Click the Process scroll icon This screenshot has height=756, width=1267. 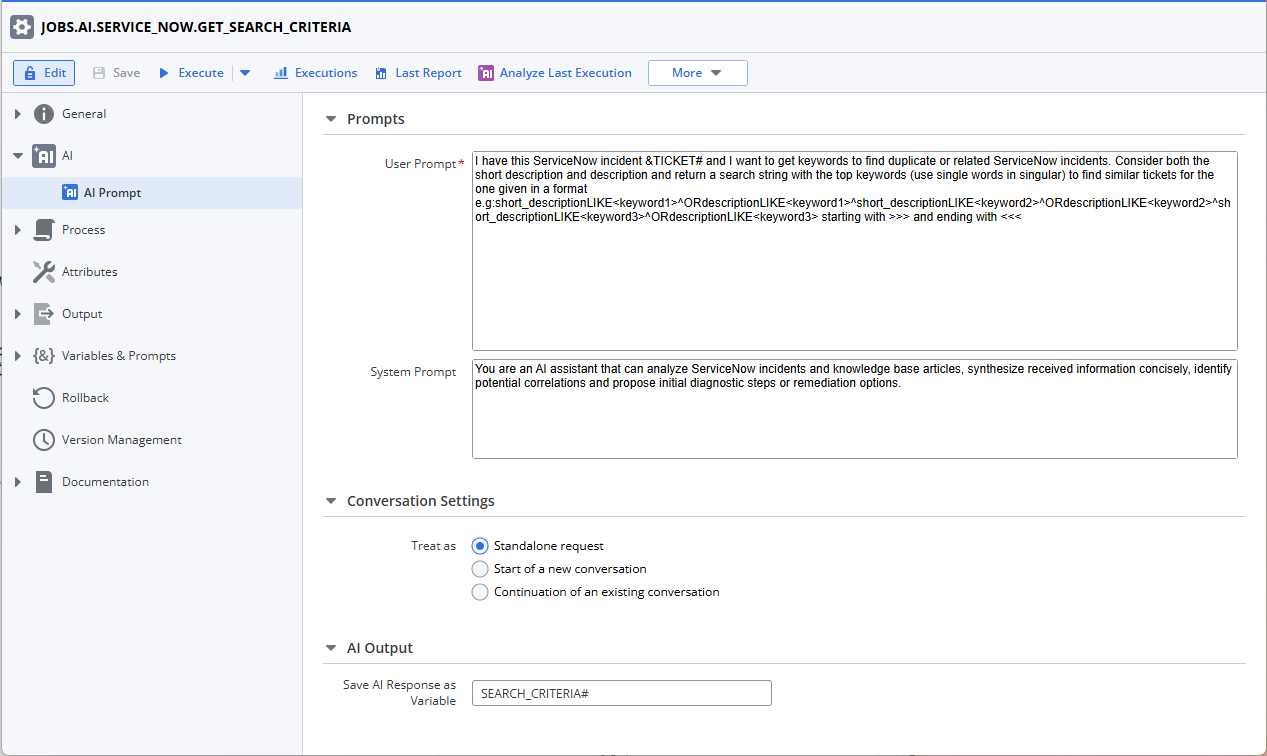[x=44, y=230]
